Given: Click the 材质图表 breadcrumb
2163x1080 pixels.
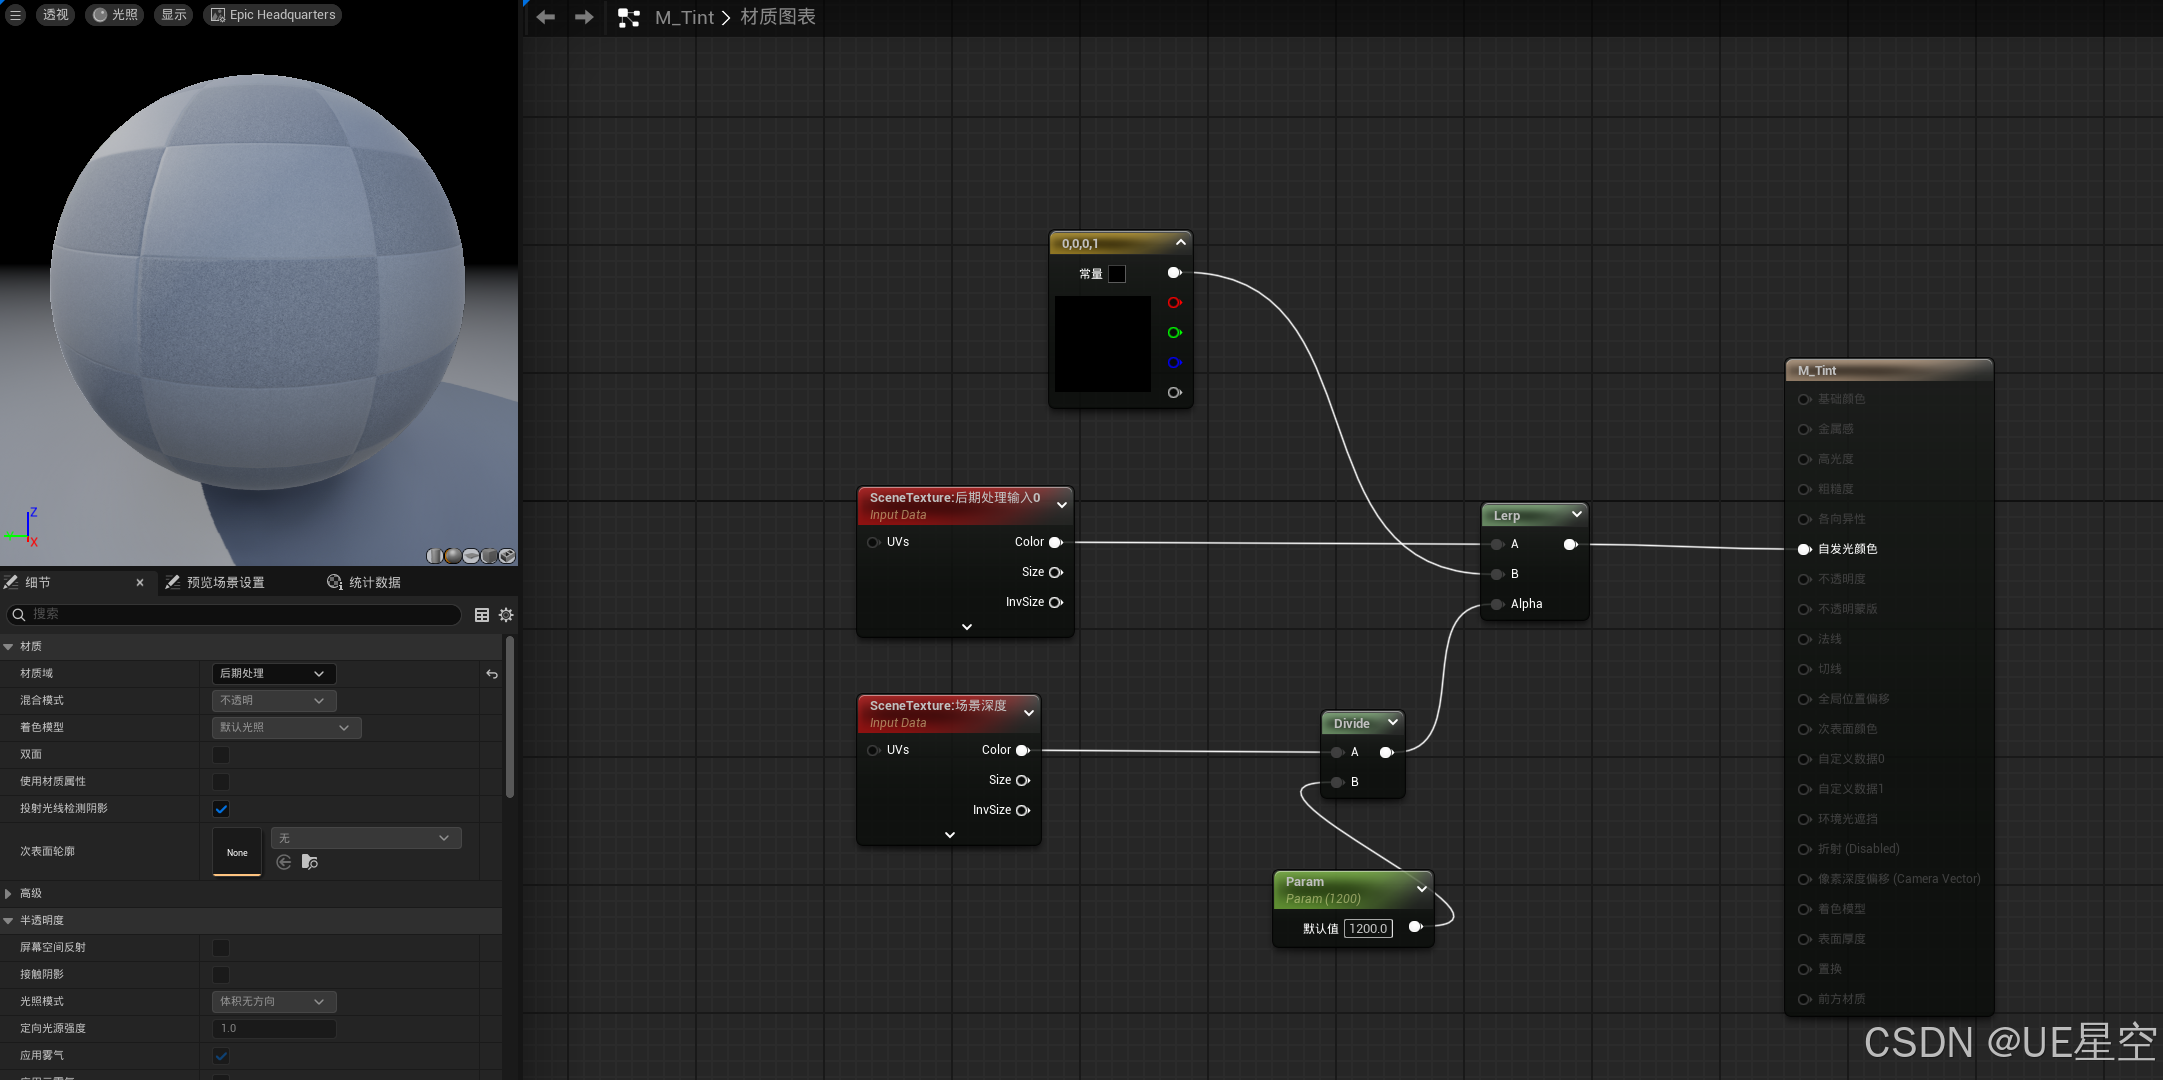Looking at the screenshot, I should (778, 17).
